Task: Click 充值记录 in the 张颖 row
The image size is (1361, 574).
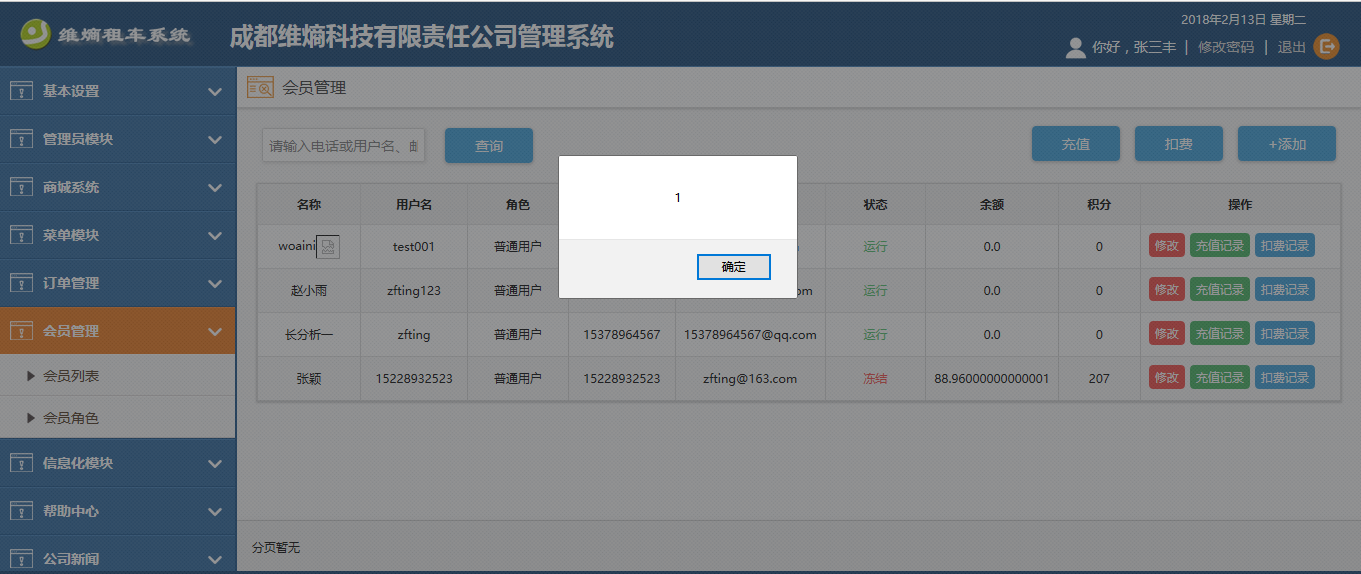Action: [x=1220, y=377]
